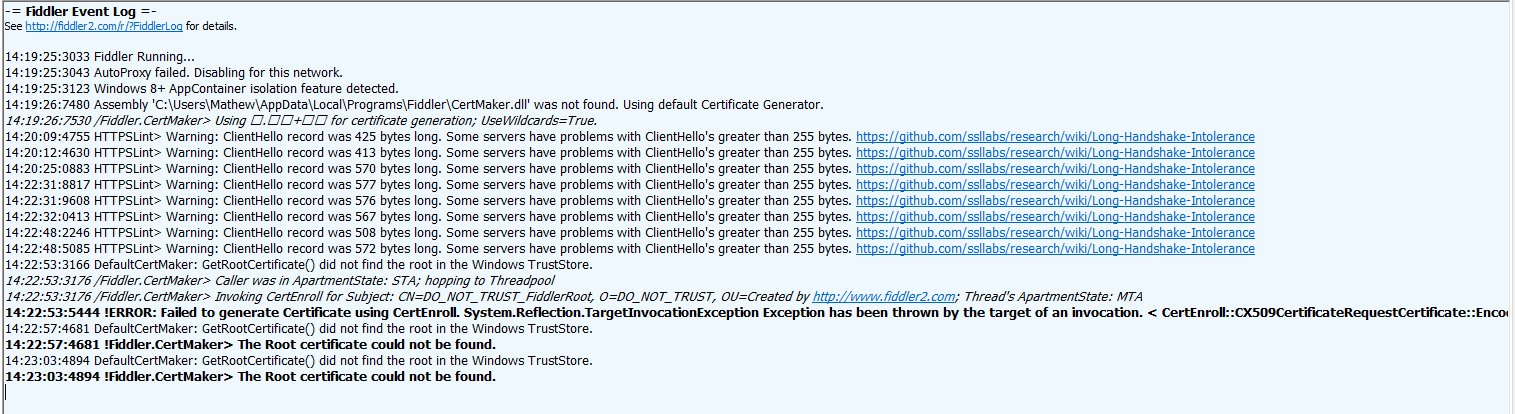Open GitHub link for 425 bytes ClientHello warning

(x=1055, y=137)
